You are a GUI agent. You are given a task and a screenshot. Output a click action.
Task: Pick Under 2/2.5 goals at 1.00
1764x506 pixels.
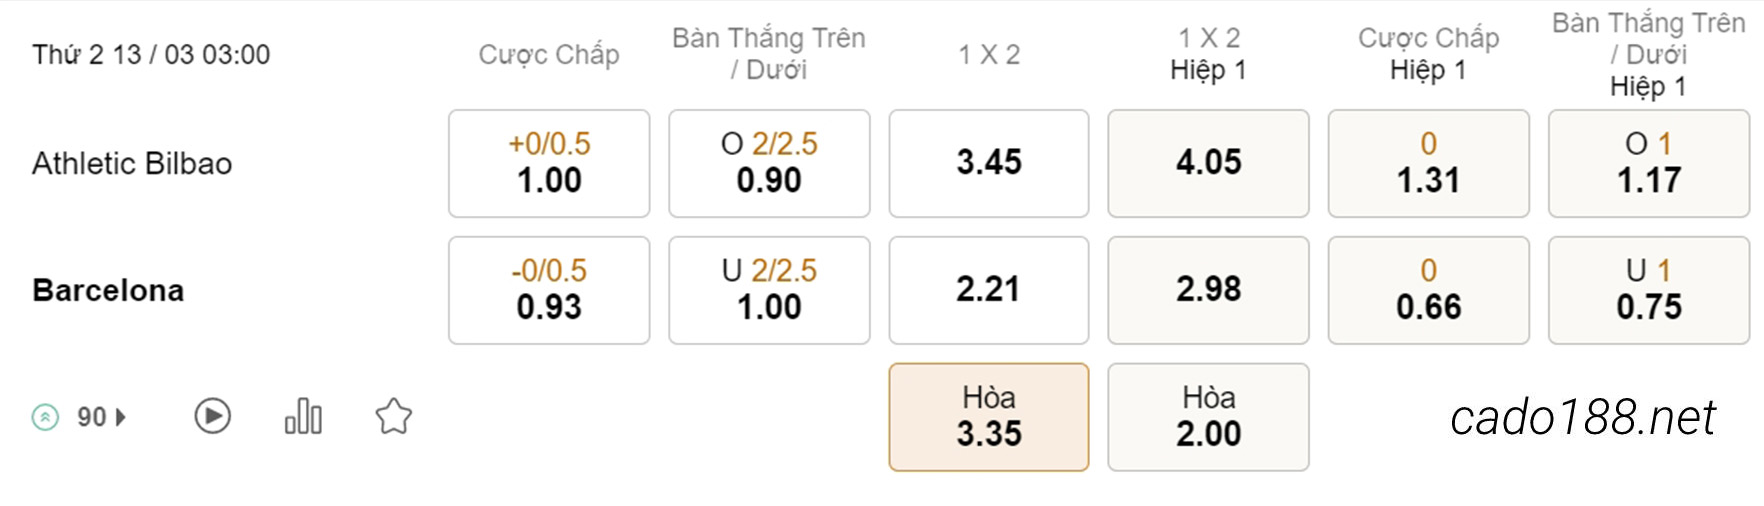tap(769, 290)
